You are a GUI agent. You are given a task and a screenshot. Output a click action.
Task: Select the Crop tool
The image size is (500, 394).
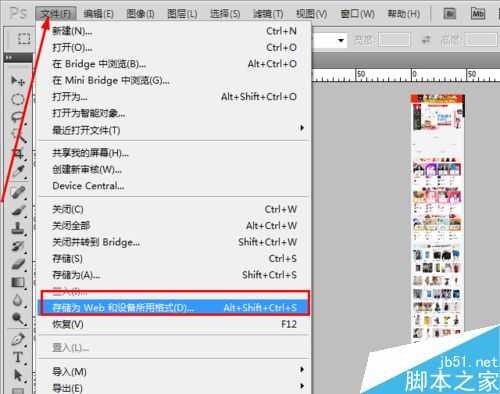pyautogui.click(x=18, y=153)
